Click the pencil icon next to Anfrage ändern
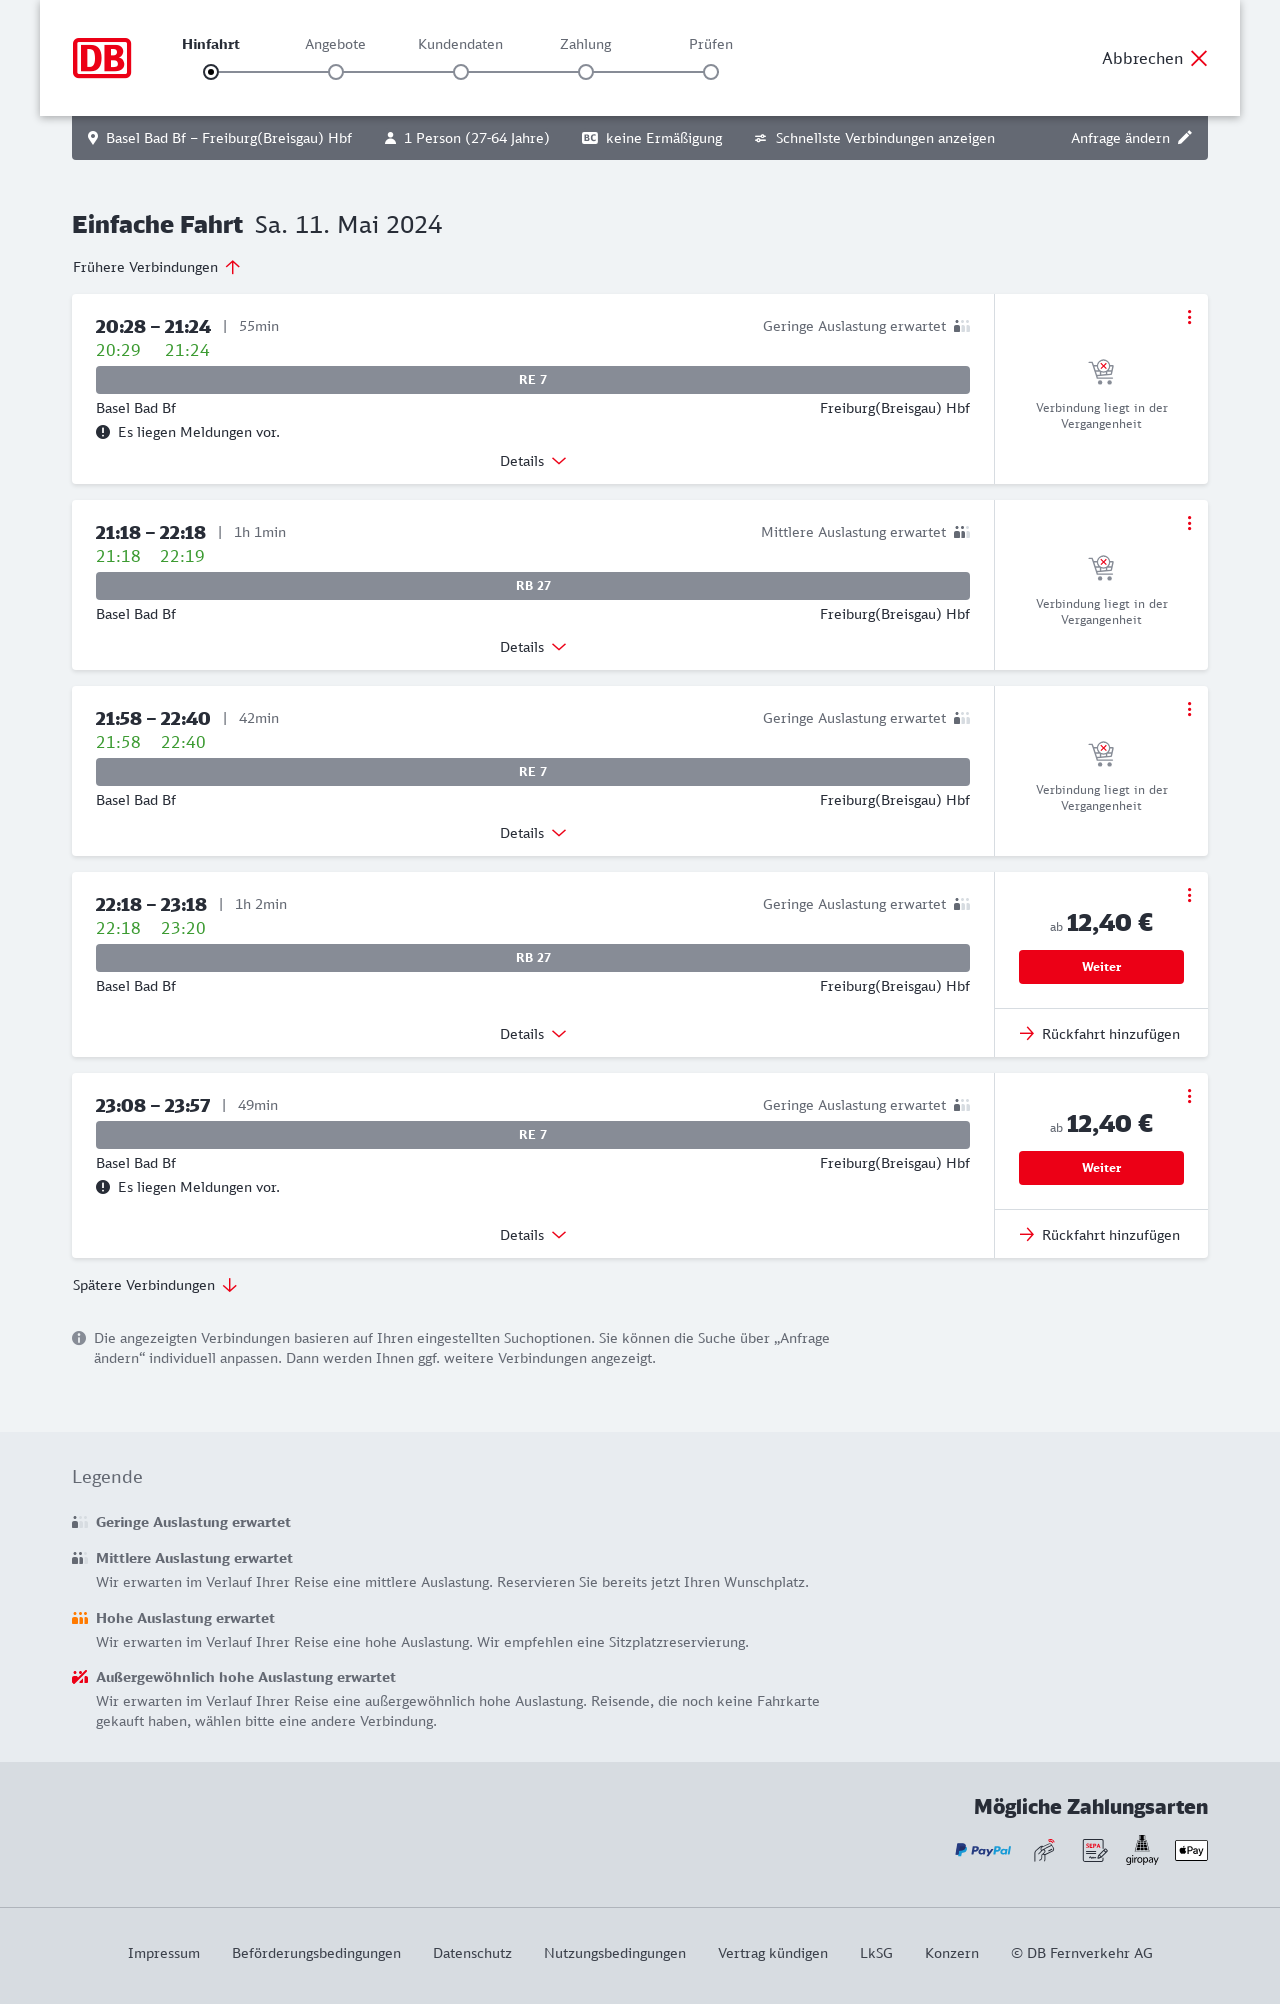 tap(1185, 138)
